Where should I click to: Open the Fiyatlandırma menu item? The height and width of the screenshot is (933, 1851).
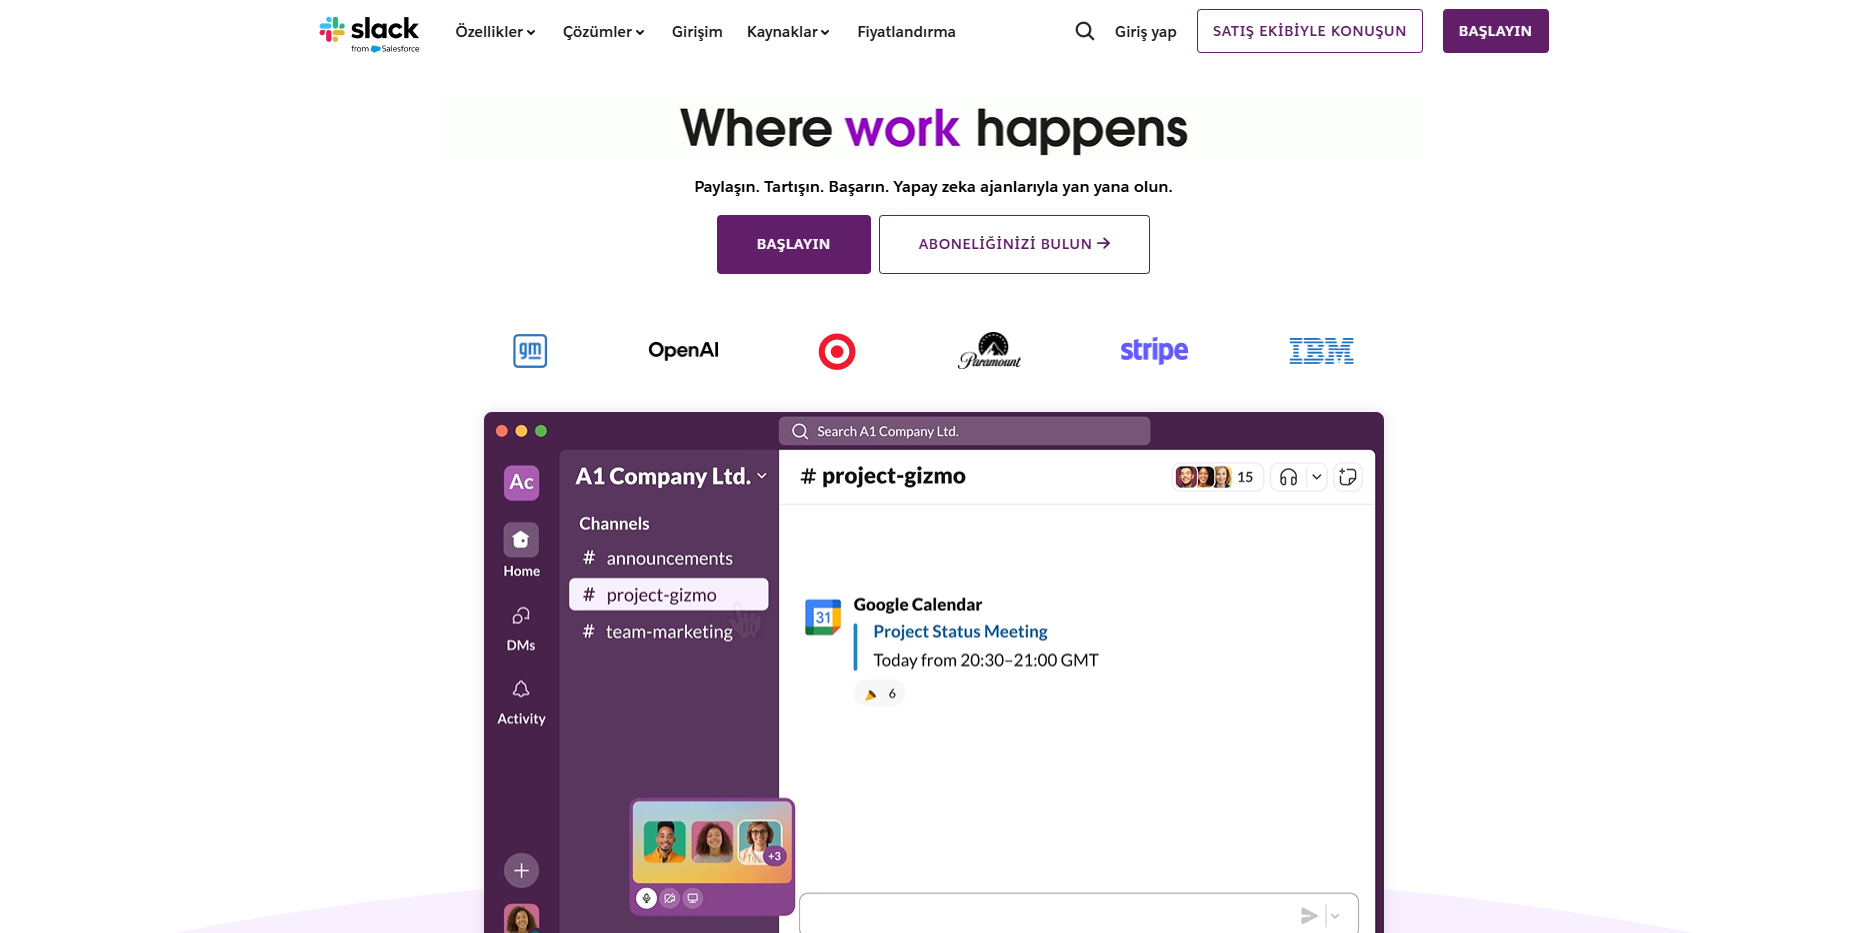pyautogui.click(x=905, y=31)
